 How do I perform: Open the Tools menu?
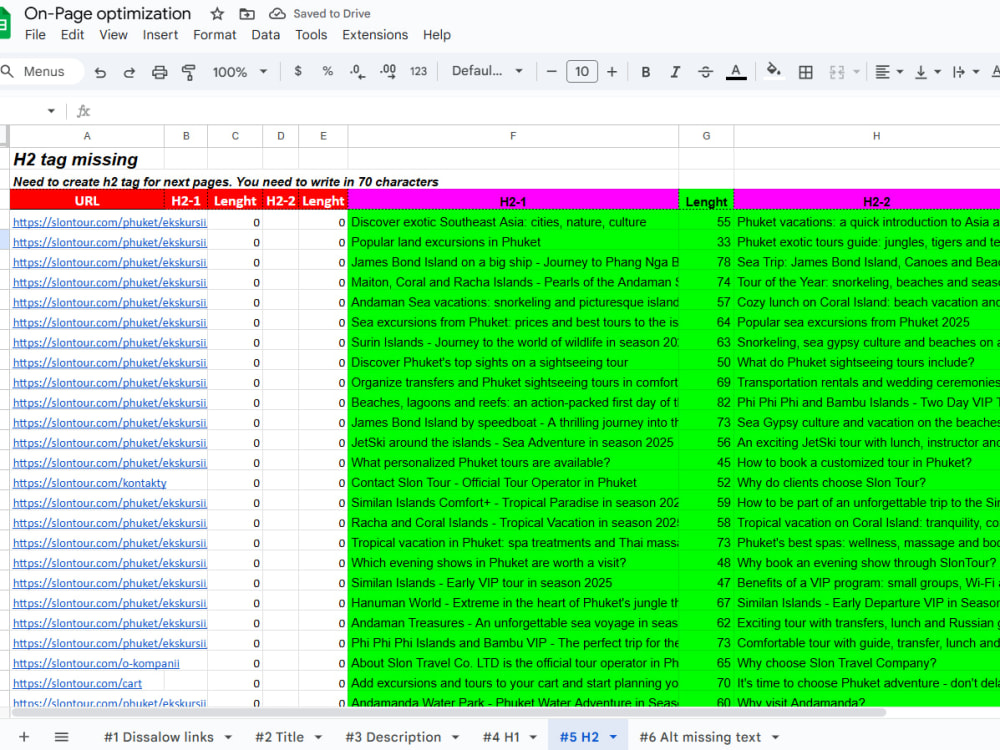311,34
